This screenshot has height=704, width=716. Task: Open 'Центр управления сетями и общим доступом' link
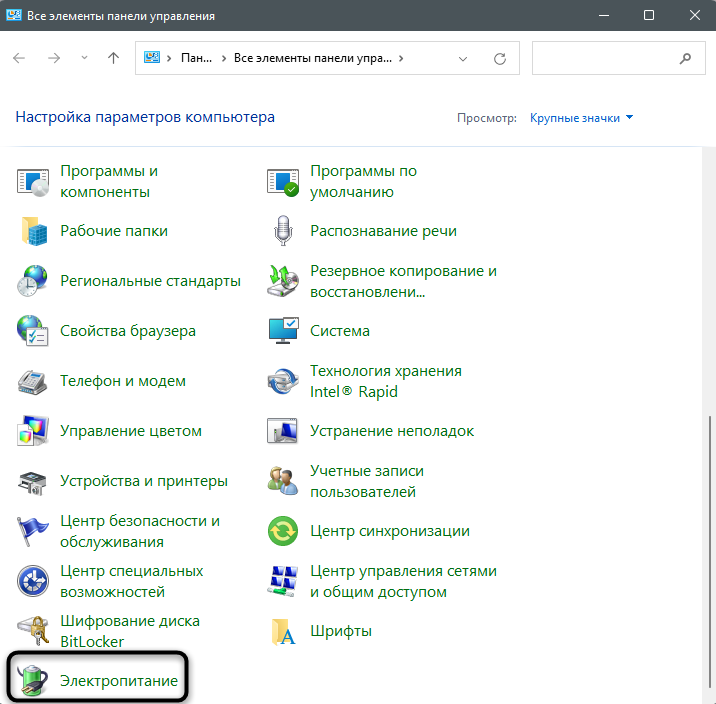click(403, 581)
